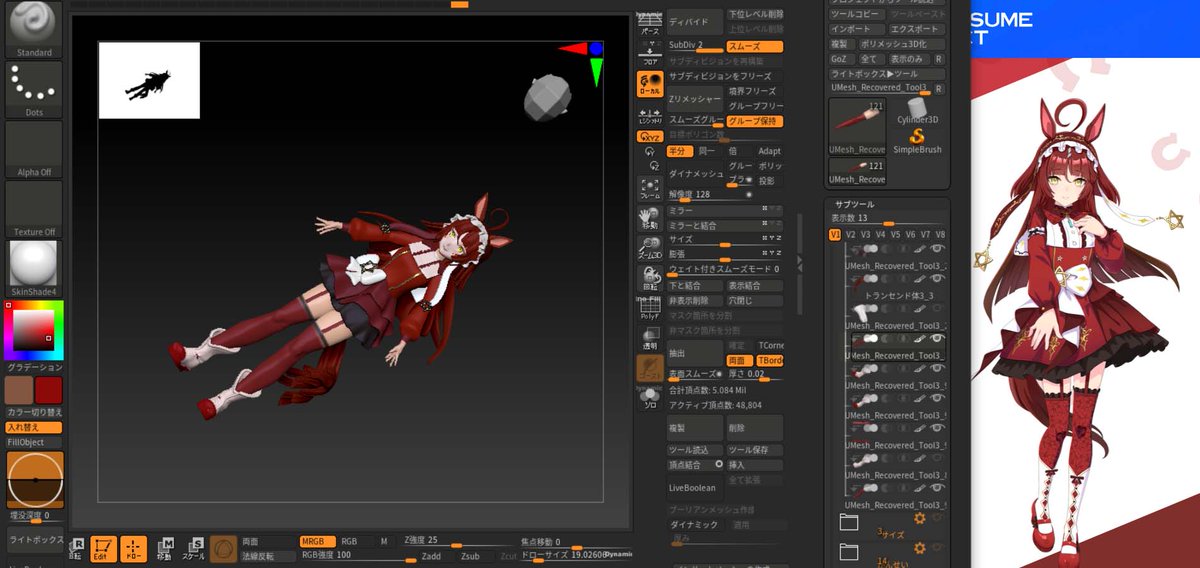Open the Standard brush selector

pyautogui.click(x=34, y=29)
